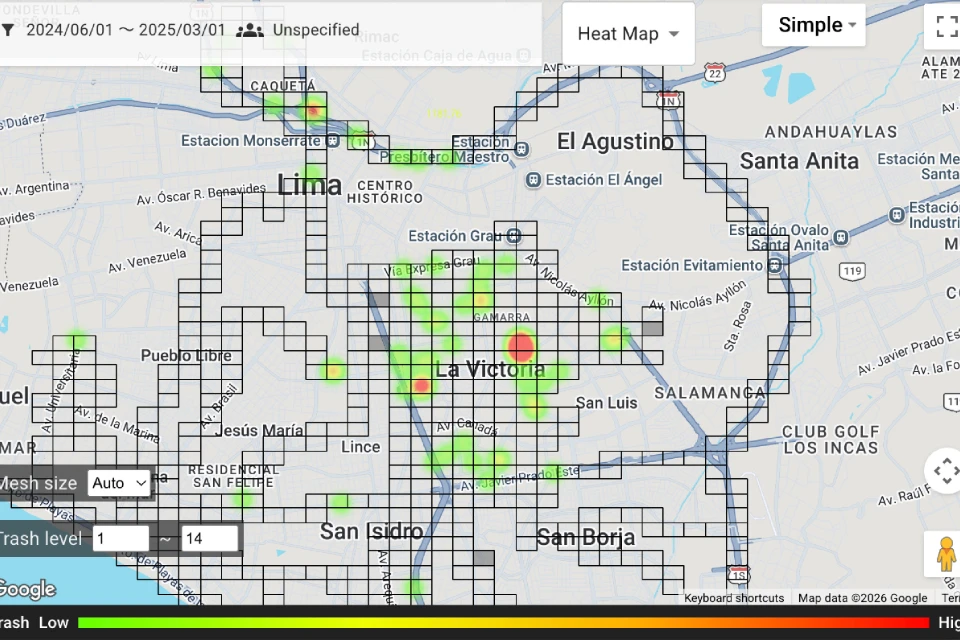
Task: Change Mesh size using the Auto dropdown
Action: coord(118,483)
